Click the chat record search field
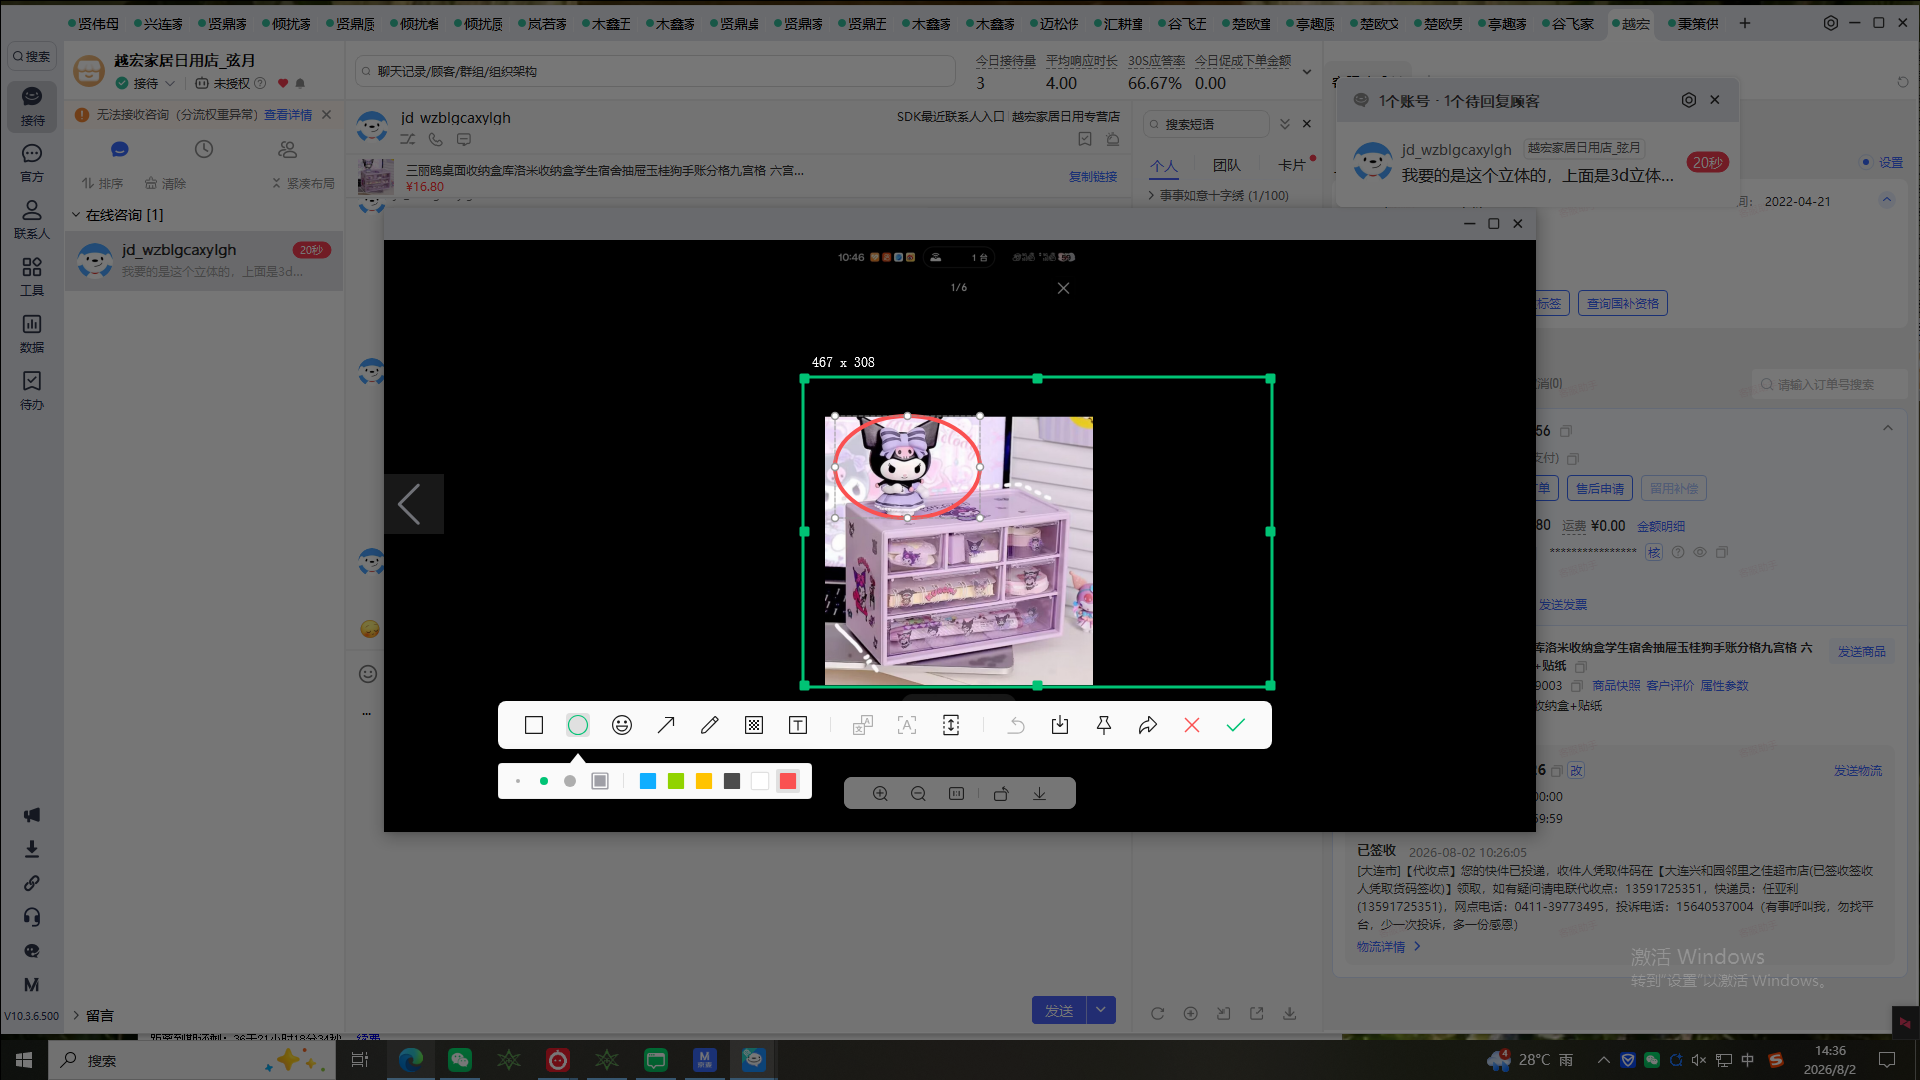This screenshot has height=1080, width=1920. tap(656, 71)
